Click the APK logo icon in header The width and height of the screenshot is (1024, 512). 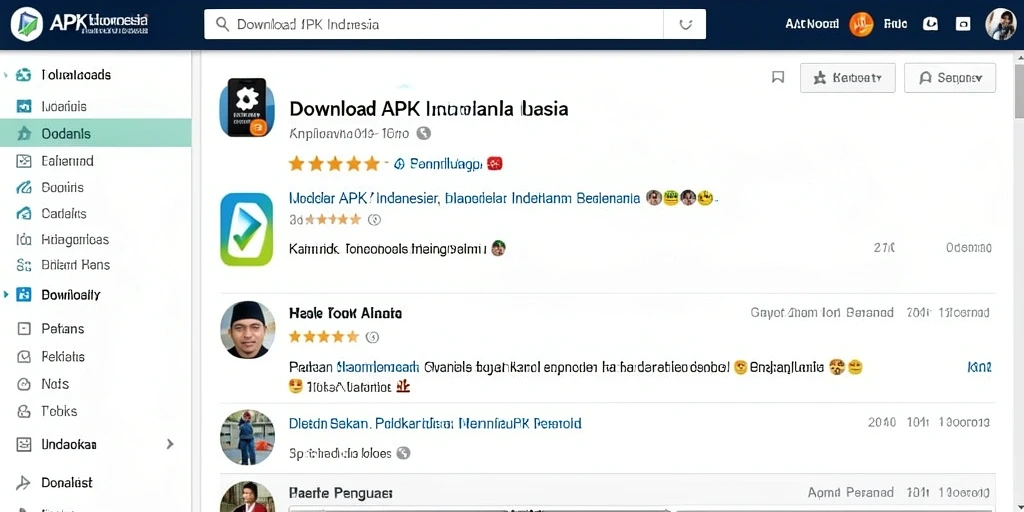click(27, 25)
